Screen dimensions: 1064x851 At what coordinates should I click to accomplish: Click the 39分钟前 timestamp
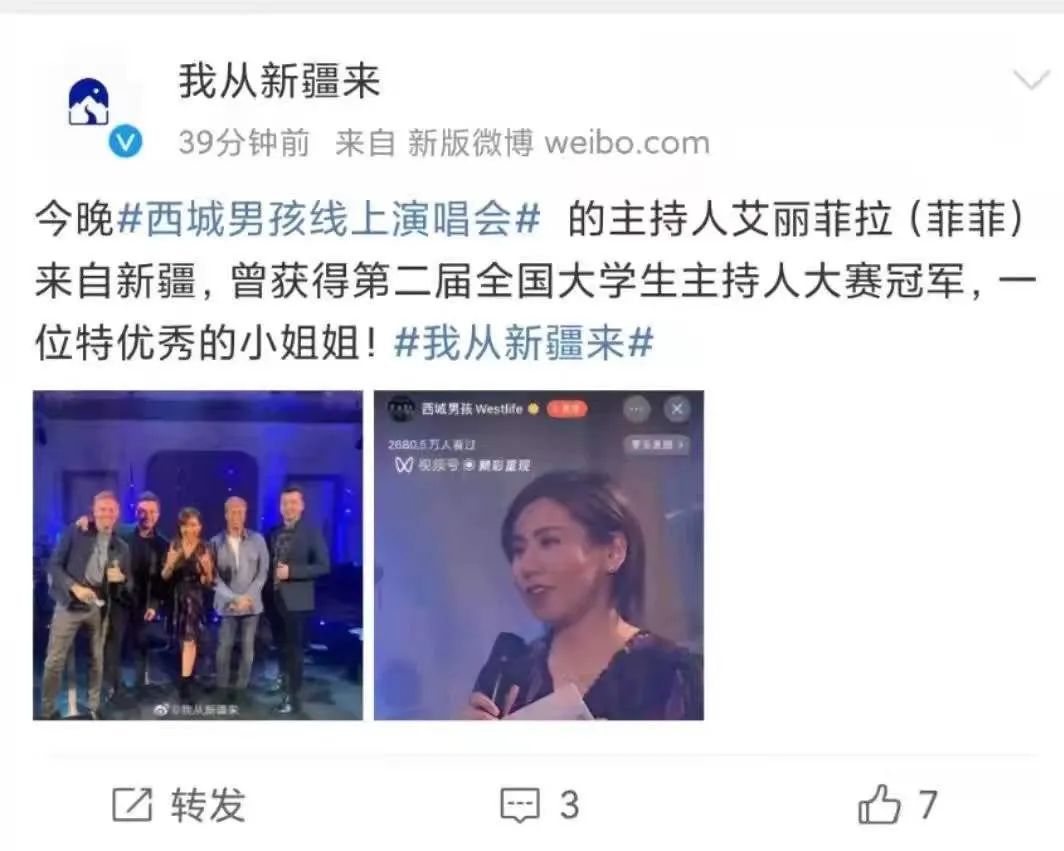[x=244, y=143]
